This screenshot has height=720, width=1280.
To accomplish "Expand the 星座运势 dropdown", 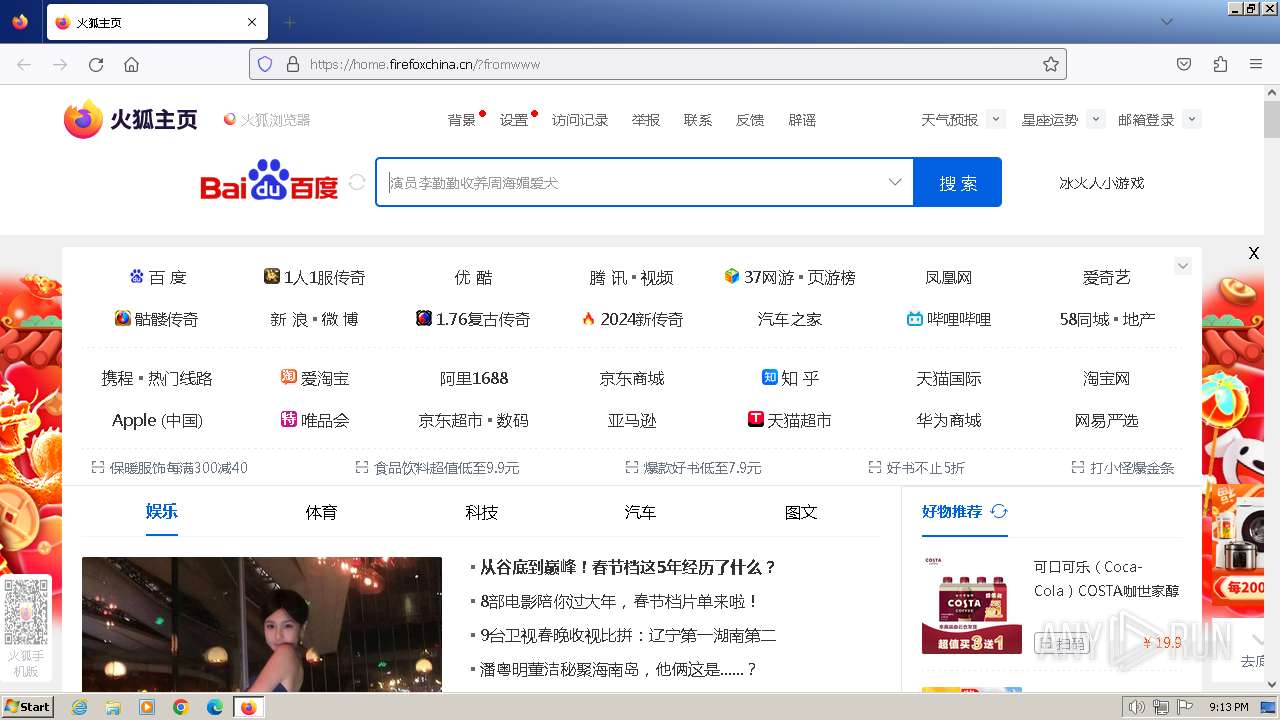I will point(1095,119).
